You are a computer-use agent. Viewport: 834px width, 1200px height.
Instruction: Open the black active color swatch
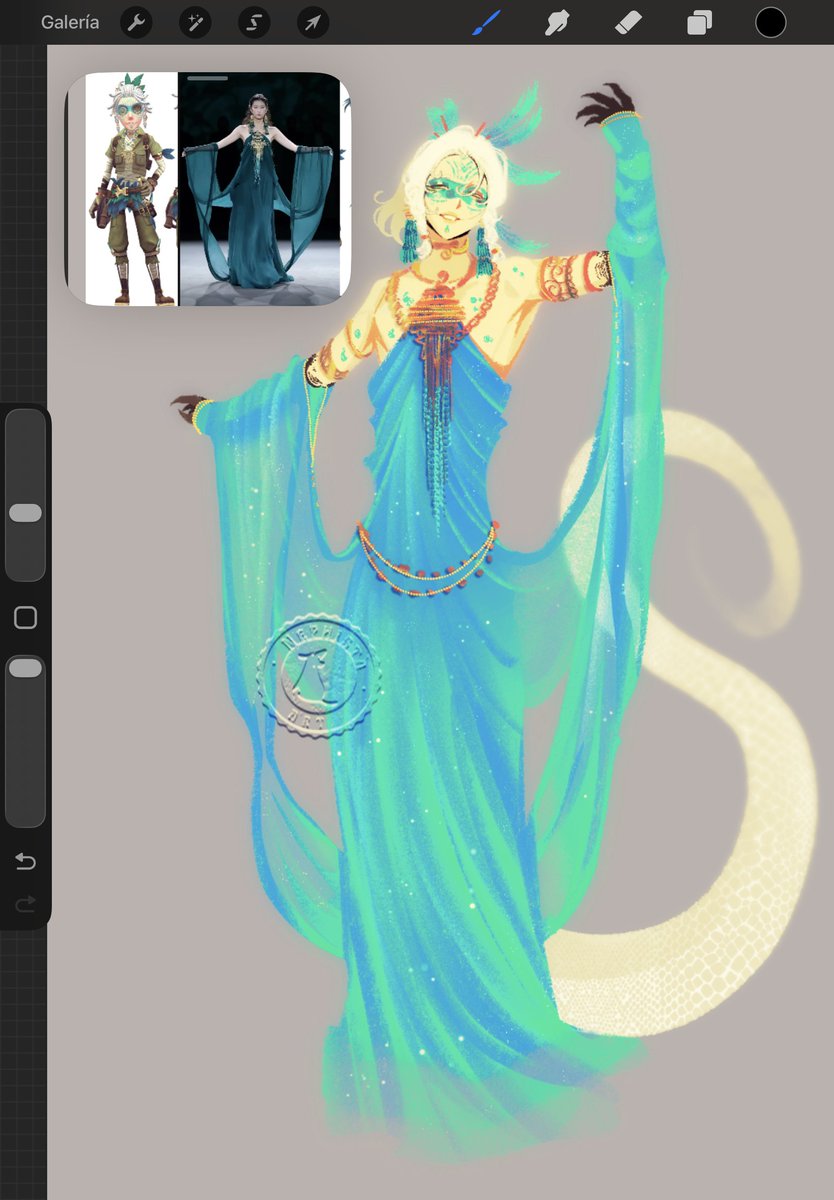pos(770,22)
